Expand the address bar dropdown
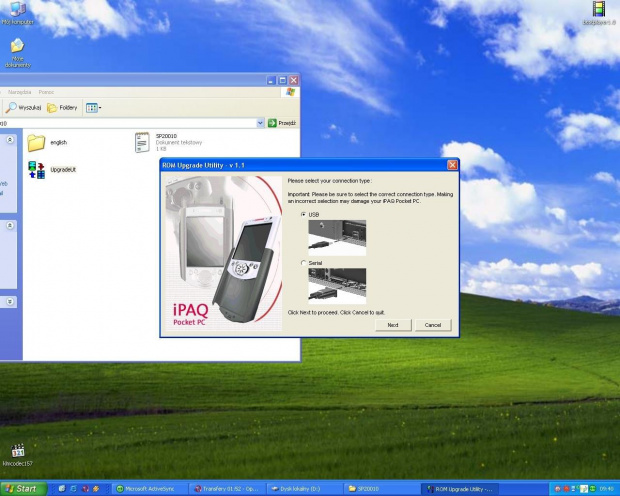The image size is (620, 496). (x=259, y=123)
